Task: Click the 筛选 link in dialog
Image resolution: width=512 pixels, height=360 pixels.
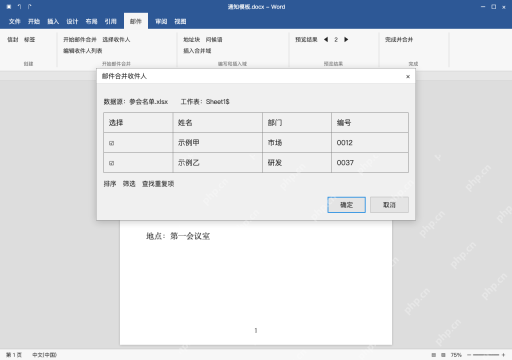Action: click(129, 184)
